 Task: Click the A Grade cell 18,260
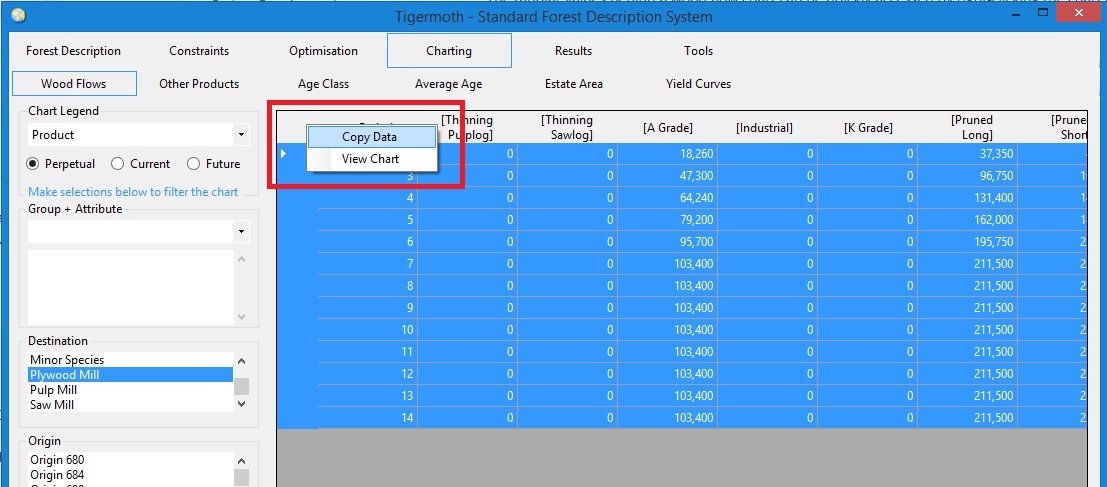click(x=667, y=154)
